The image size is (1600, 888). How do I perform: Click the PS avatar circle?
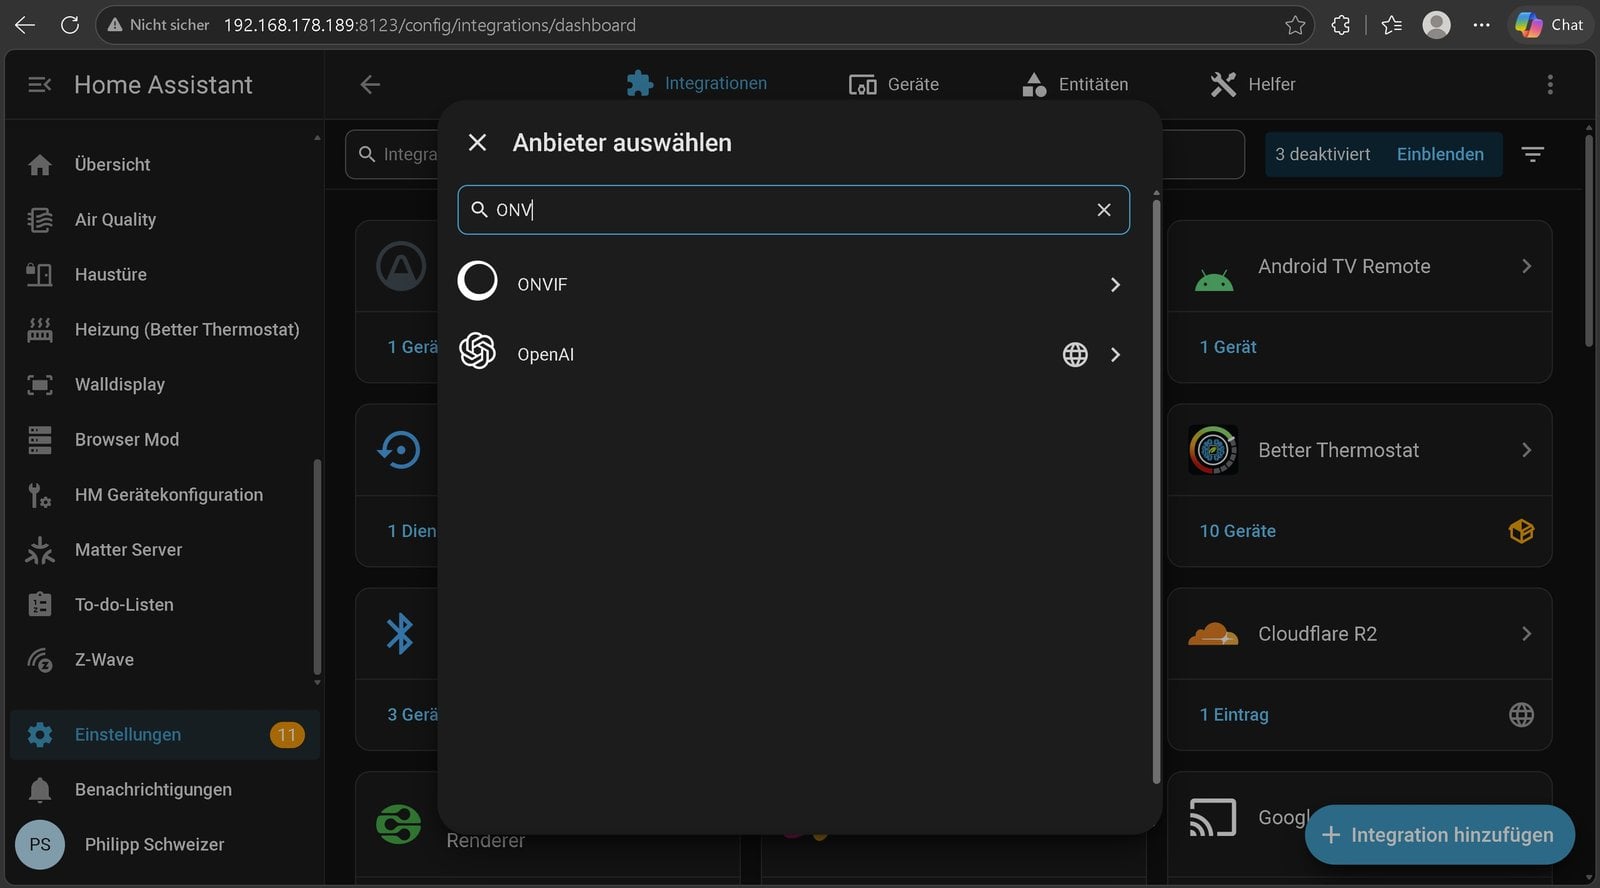click(x=40, y=844)
